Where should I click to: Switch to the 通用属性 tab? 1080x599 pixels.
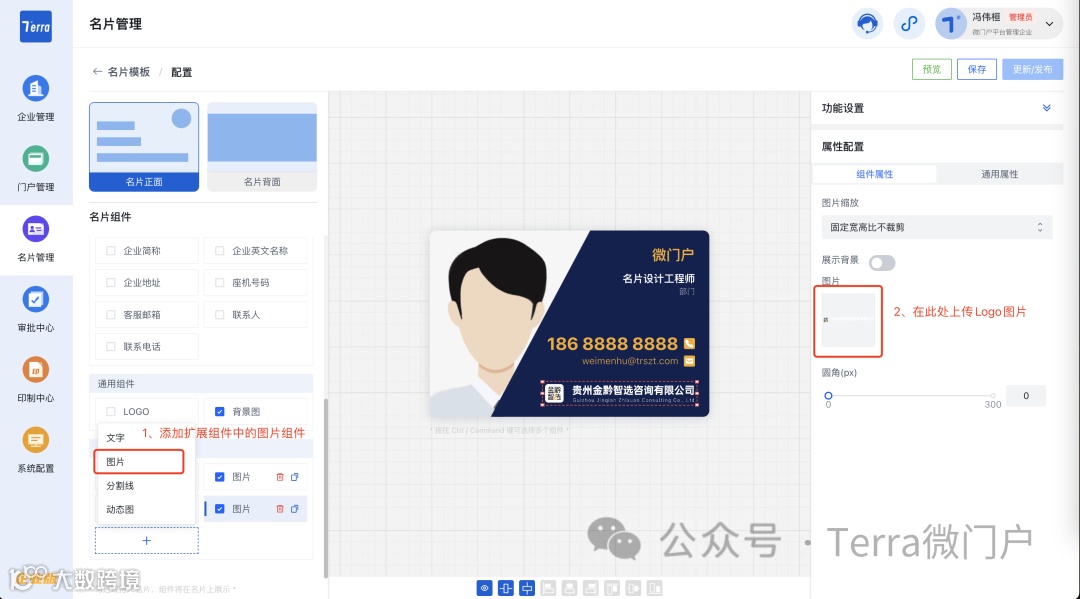999,174
